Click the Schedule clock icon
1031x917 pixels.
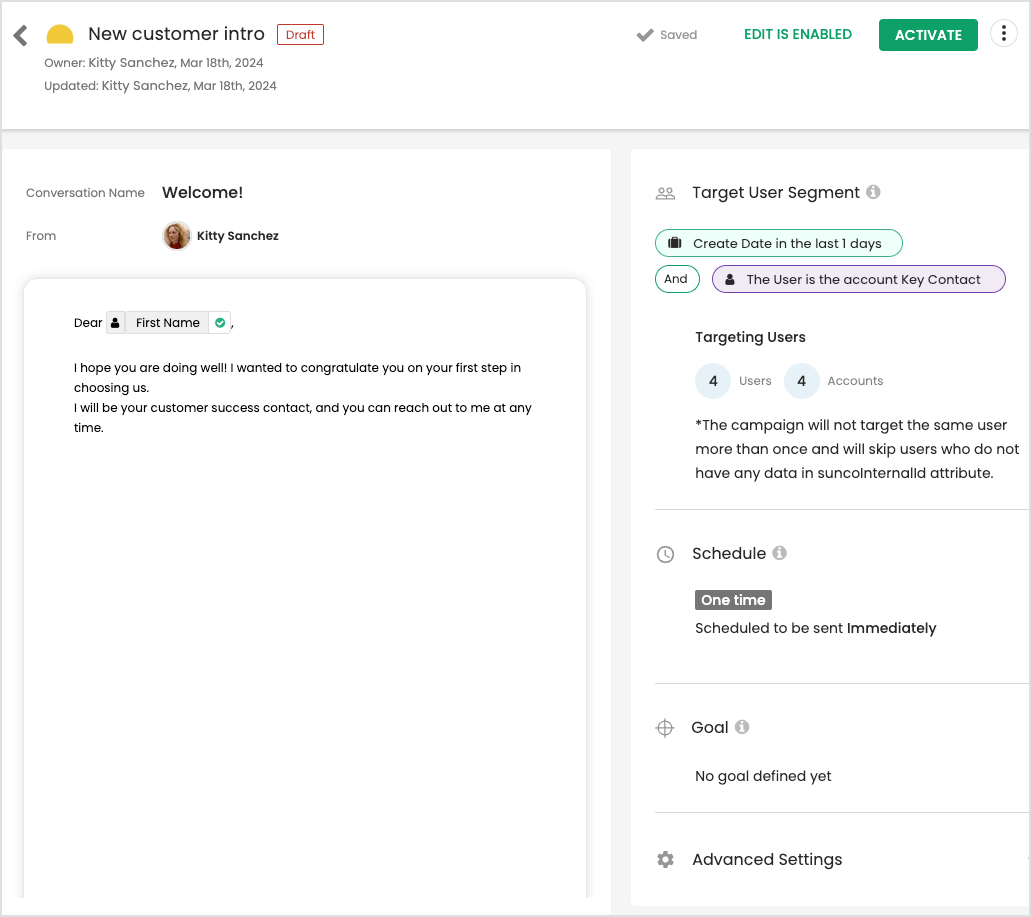click(x=665, y=554)
